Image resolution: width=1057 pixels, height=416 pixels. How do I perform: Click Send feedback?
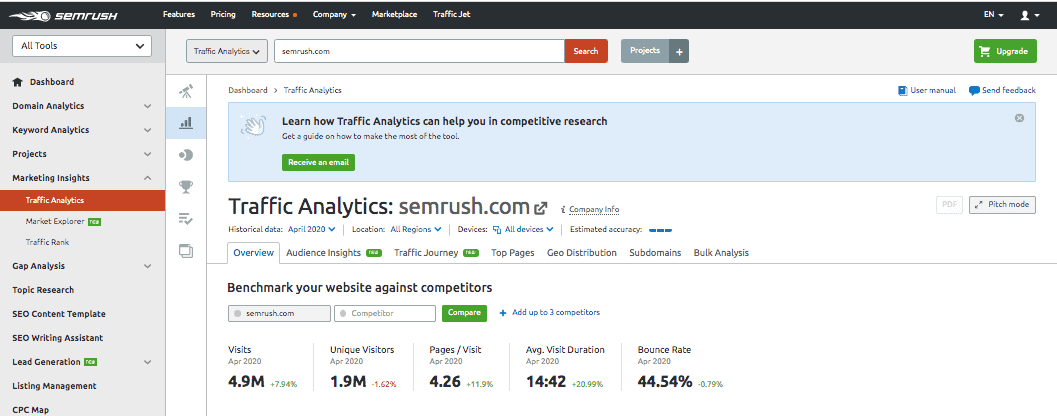tap(1002, 90)
